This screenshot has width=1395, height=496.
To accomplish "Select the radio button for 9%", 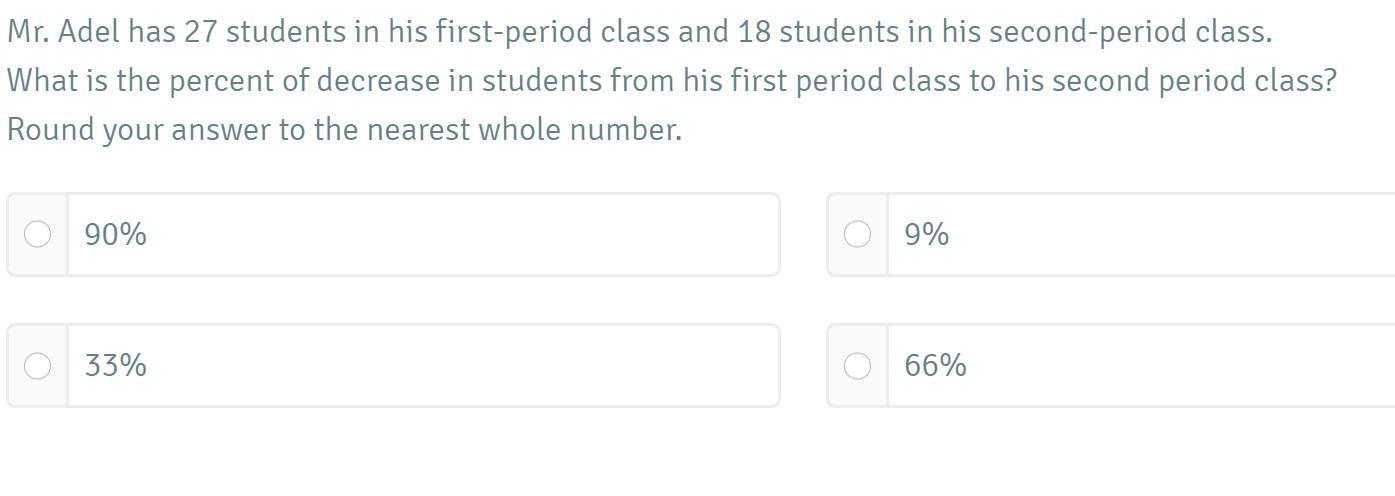I will tap(857, 234).
